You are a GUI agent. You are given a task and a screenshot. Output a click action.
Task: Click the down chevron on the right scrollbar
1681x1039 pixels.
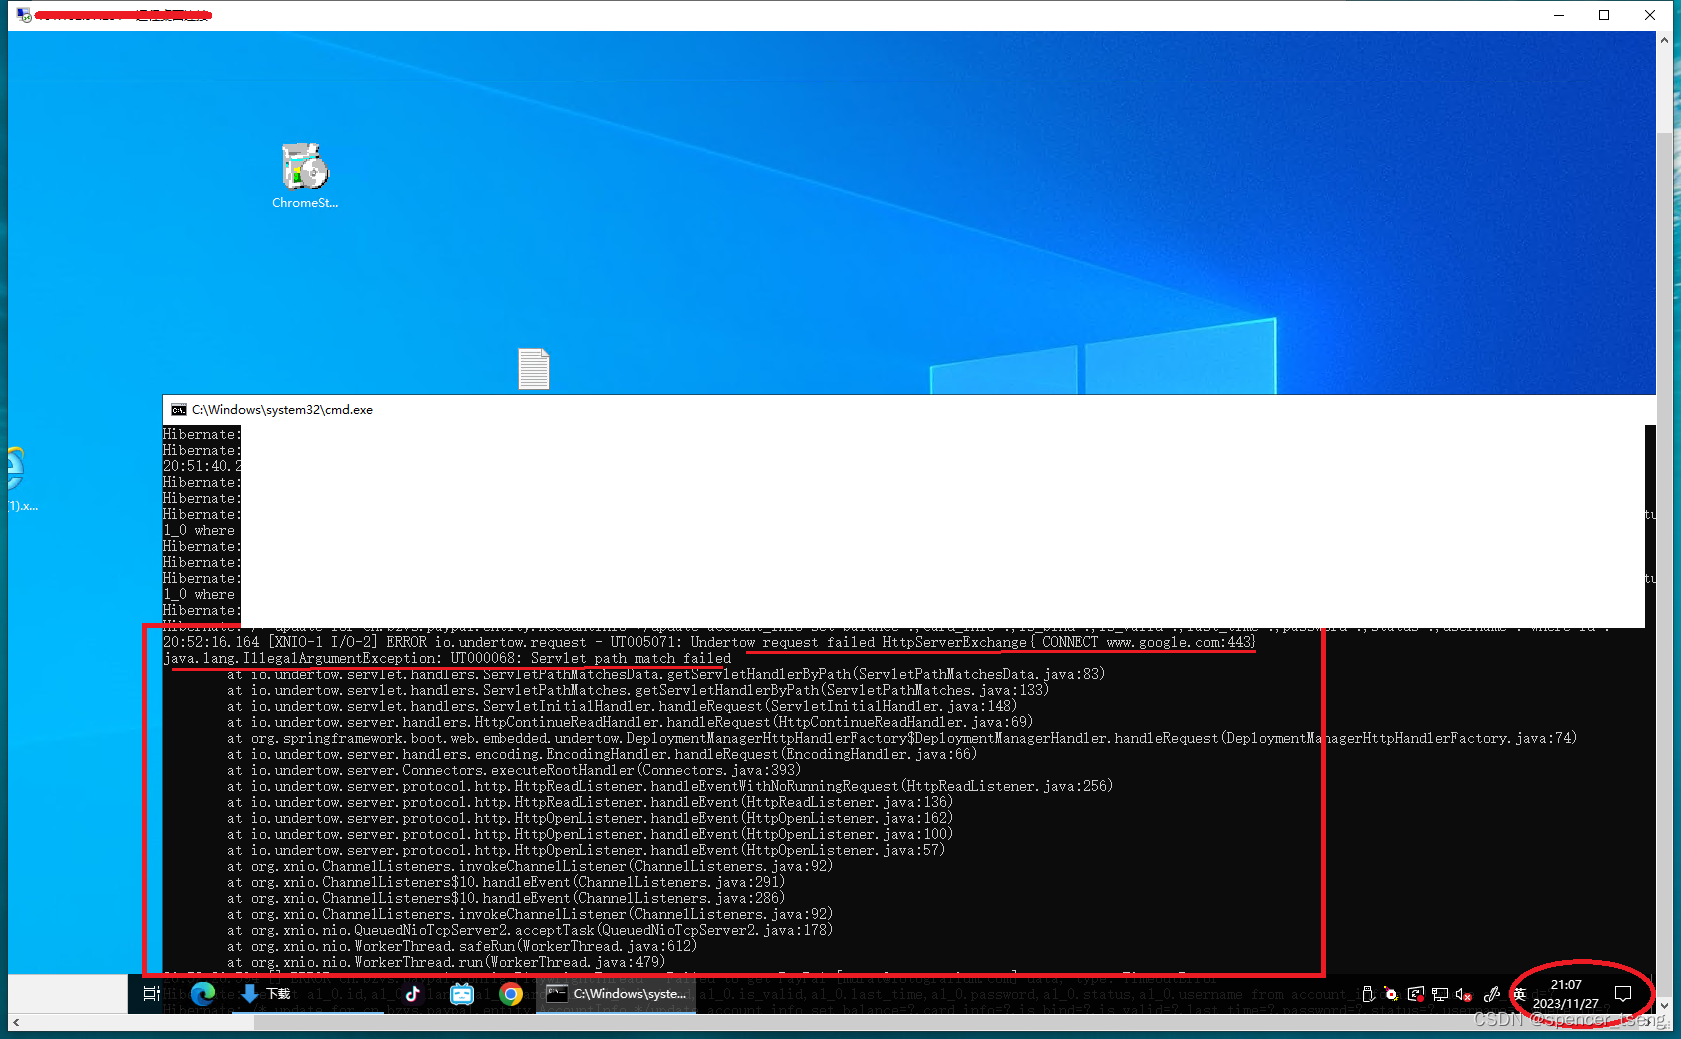(x=1665, y=1006)
